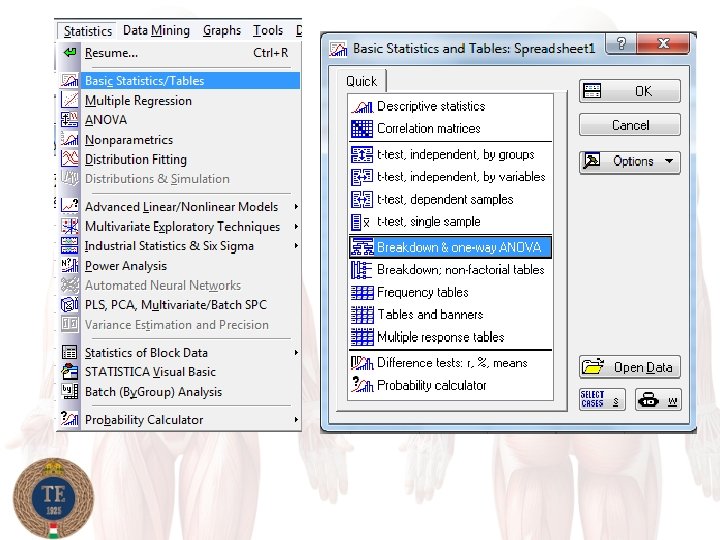Click the ANOVA menu icon
The height and width of the screenshot is (540, 720).
click(70, 120)
